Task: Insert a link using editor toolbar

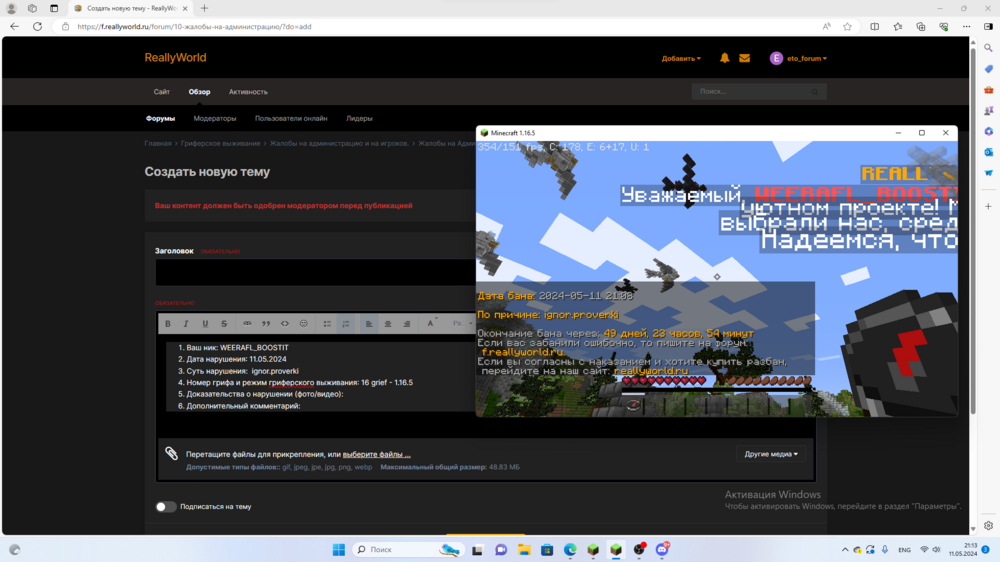Action: (247, 323)
